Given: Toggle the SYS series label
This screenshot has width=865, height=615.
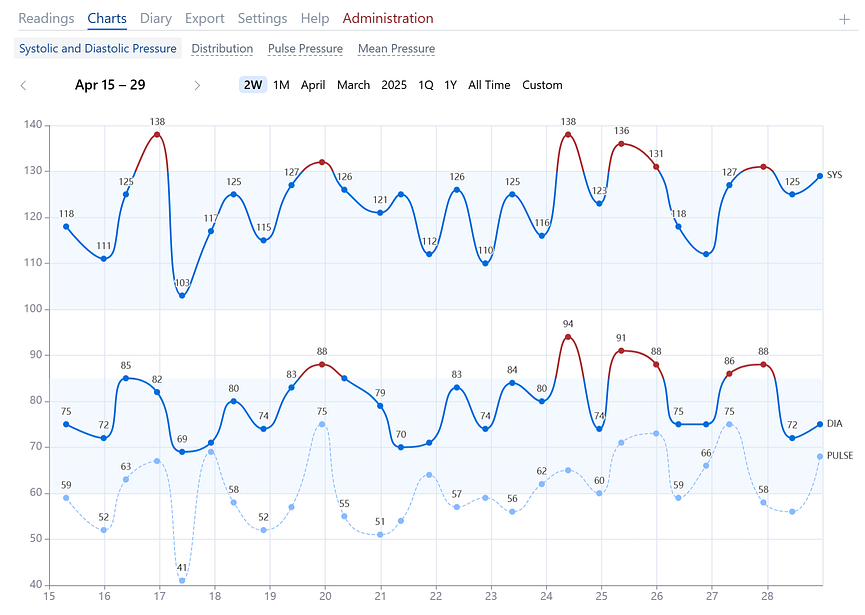Looking at the screenshot, I should [x=837, y=175].
